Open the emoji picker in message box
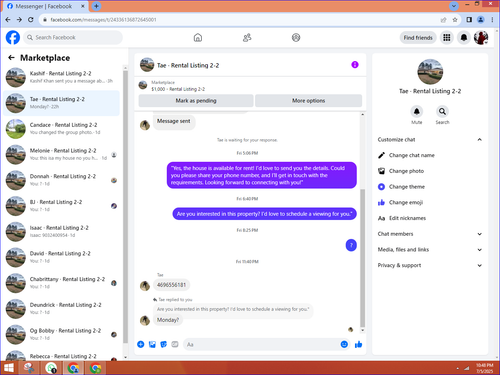The height and width of the screenshot is (375, 500). click(x=344, y=344)
